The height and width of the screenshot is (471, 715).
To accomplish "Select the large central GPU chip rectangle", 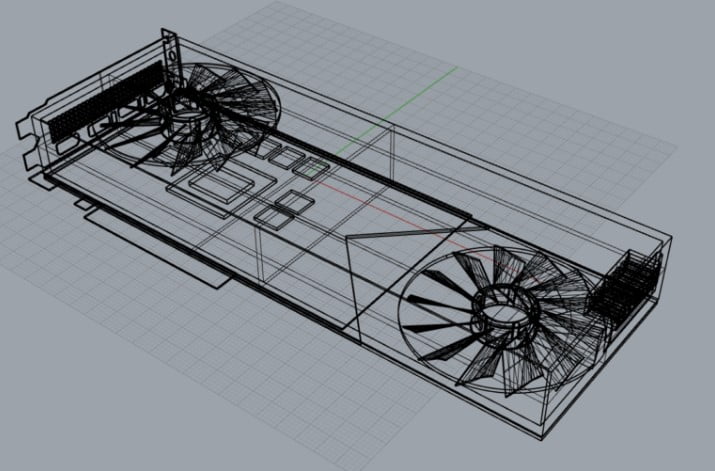I will tap(221, 186).
